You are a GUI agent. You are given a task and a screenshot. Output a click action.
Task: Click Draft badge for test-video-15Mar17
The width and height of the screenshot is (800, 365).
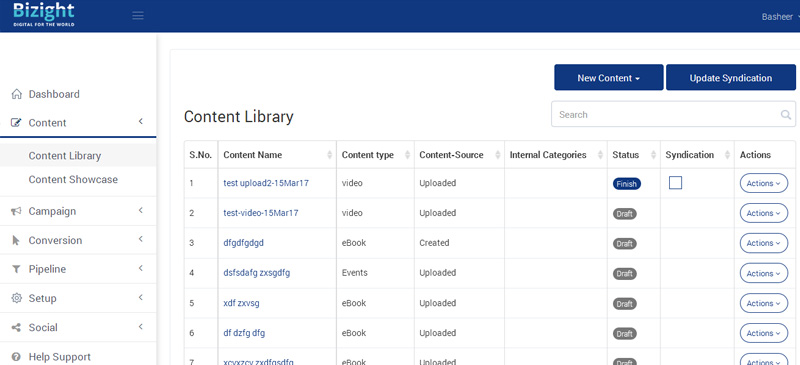(624, 214)
